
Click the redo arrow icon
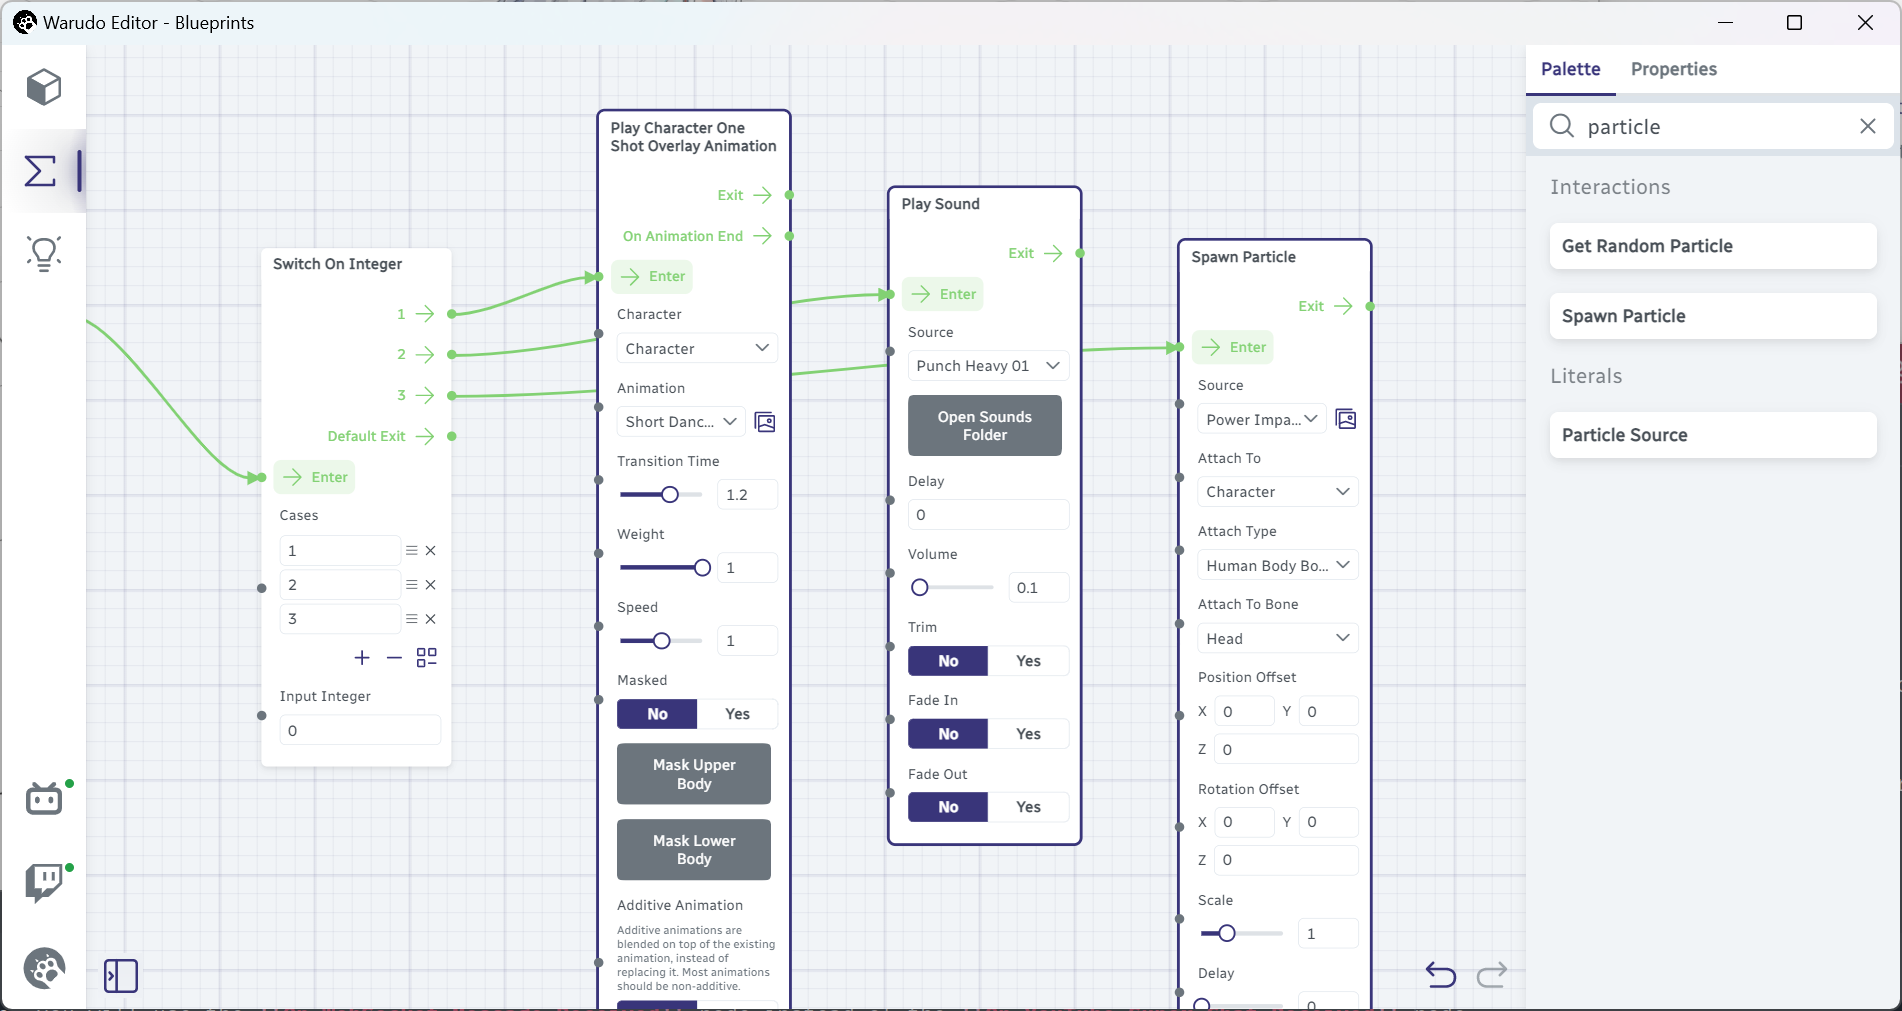point(1492,974)
